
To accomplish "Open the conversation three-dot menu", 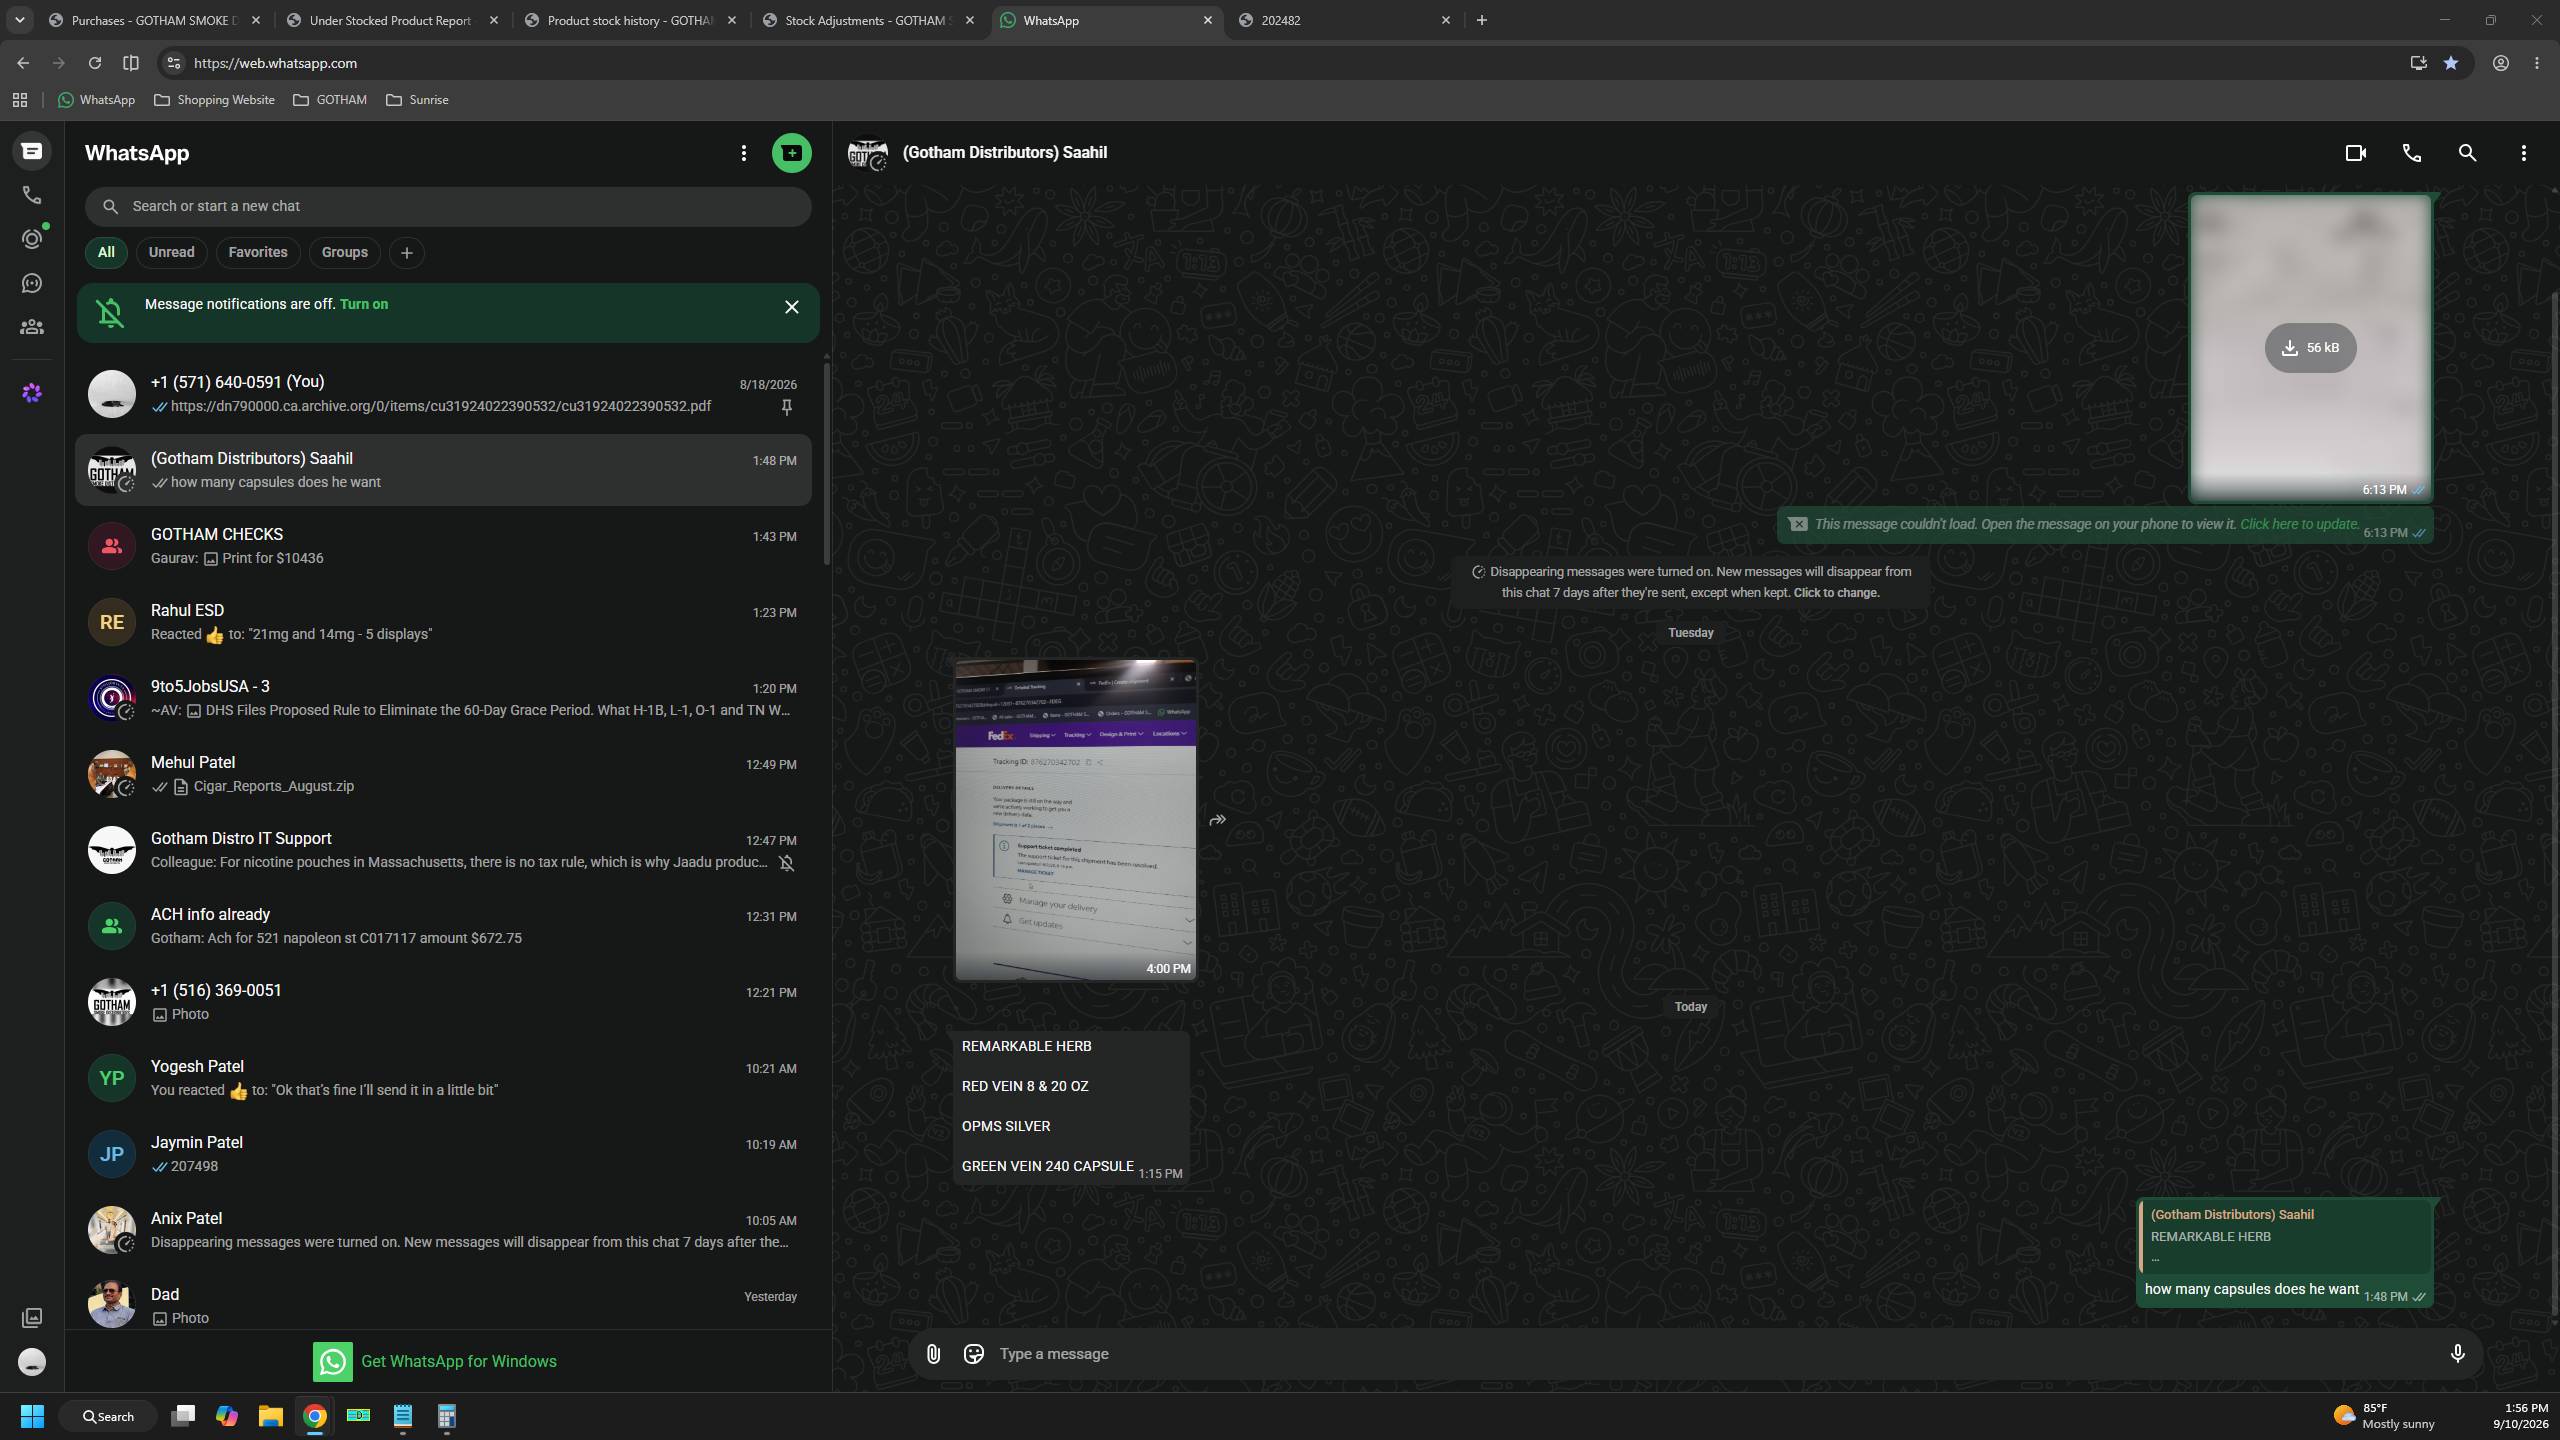I will click(2523, 153).
